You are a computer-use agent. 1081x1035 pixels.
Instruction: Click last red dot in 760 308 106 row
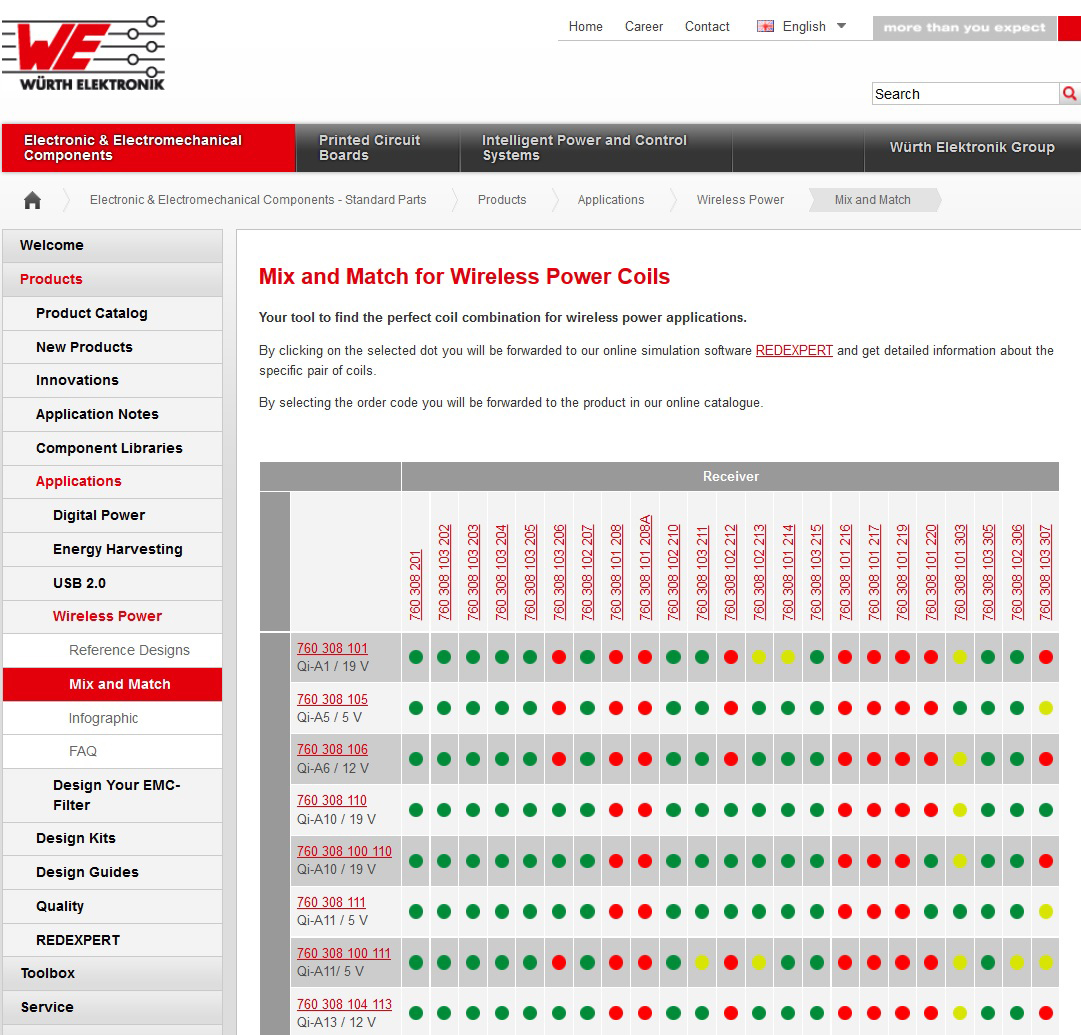coord(1046,759)
